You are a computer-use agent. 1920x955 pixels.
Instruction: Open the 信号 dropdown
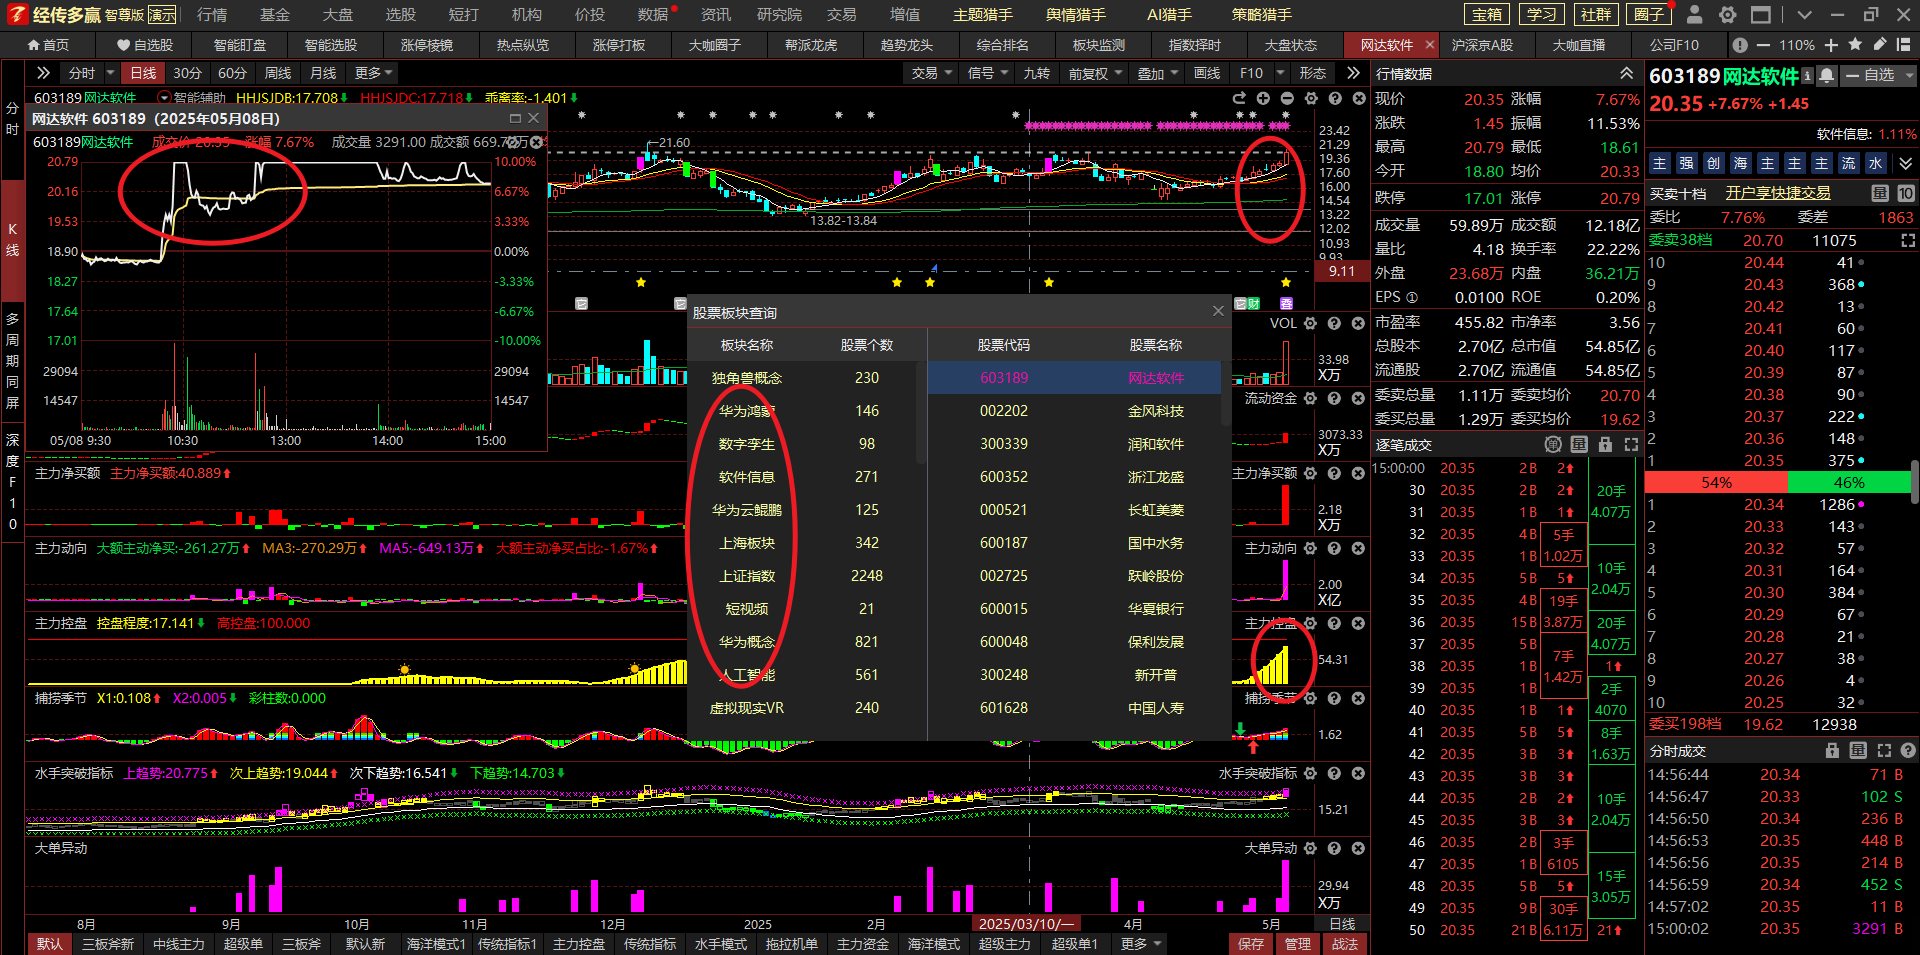(988, 73)
